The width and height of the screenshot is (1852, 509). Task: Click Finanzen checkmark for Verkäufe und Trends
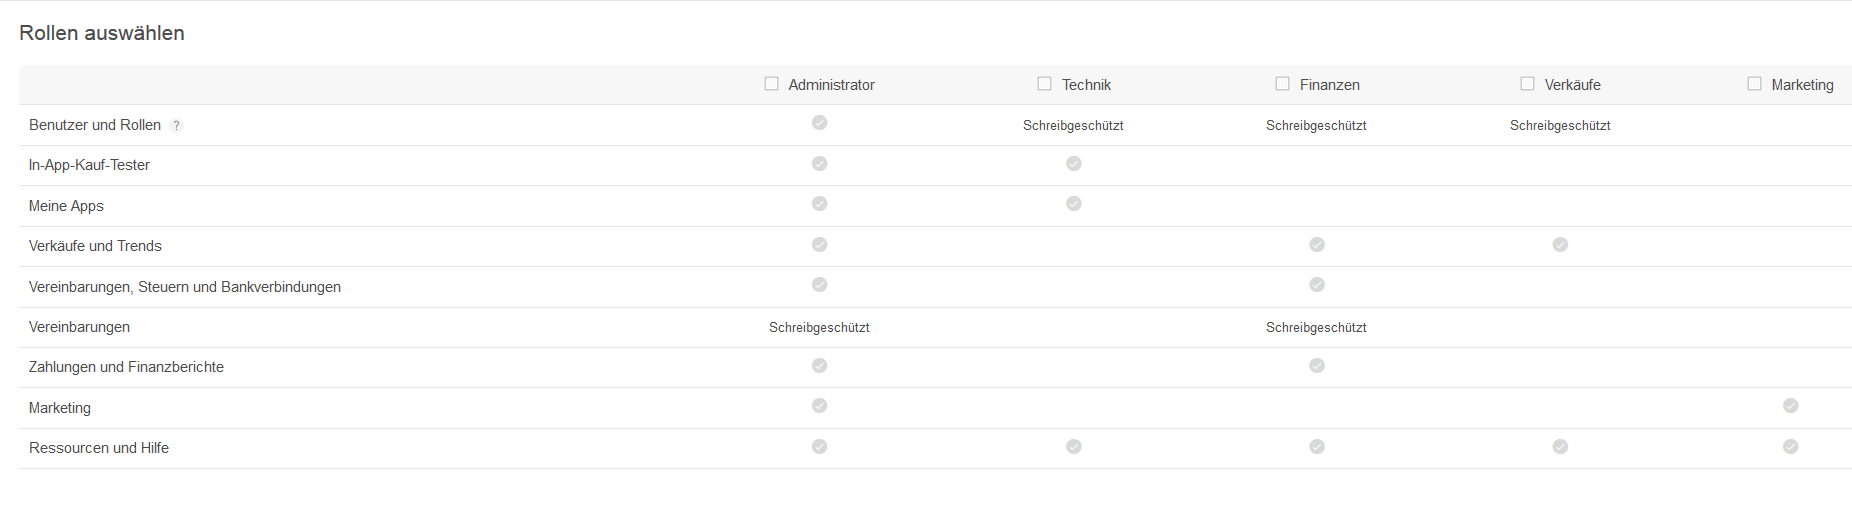[1317, 245]
